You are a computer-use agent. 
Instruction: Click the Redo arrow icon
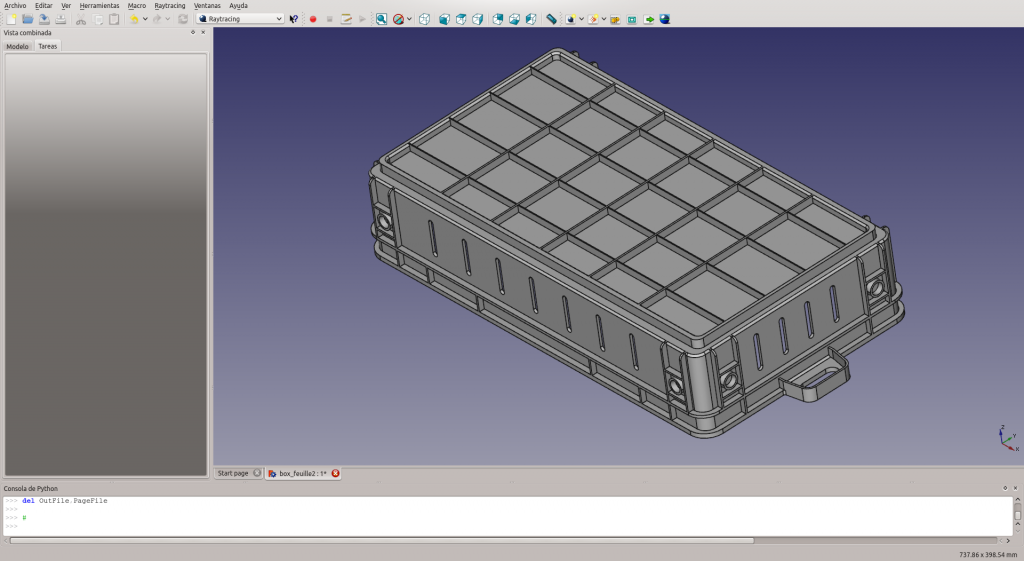pos(157,19)
